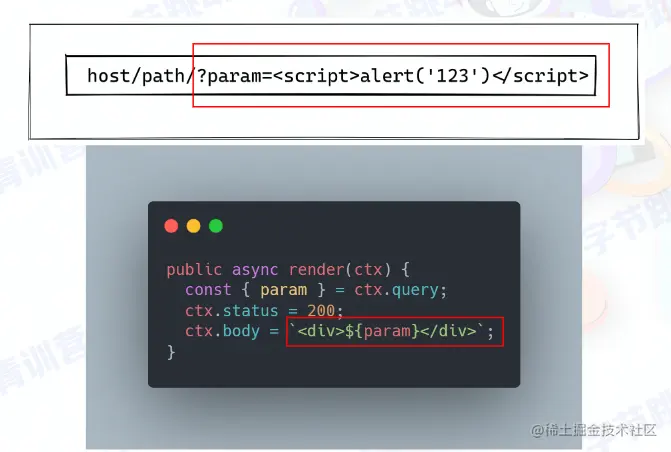Screen dimensions: 671x452
Task: Click the yellow minimize dot in code window
Action: click(x=193, y=226)
